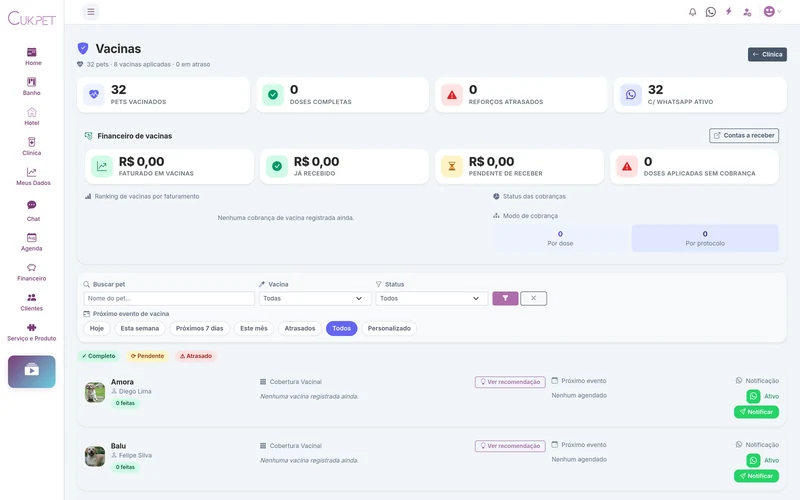Open the Vacina dropdown
Image resolution: width=800 pixels, height=500 pixels.
315,298
